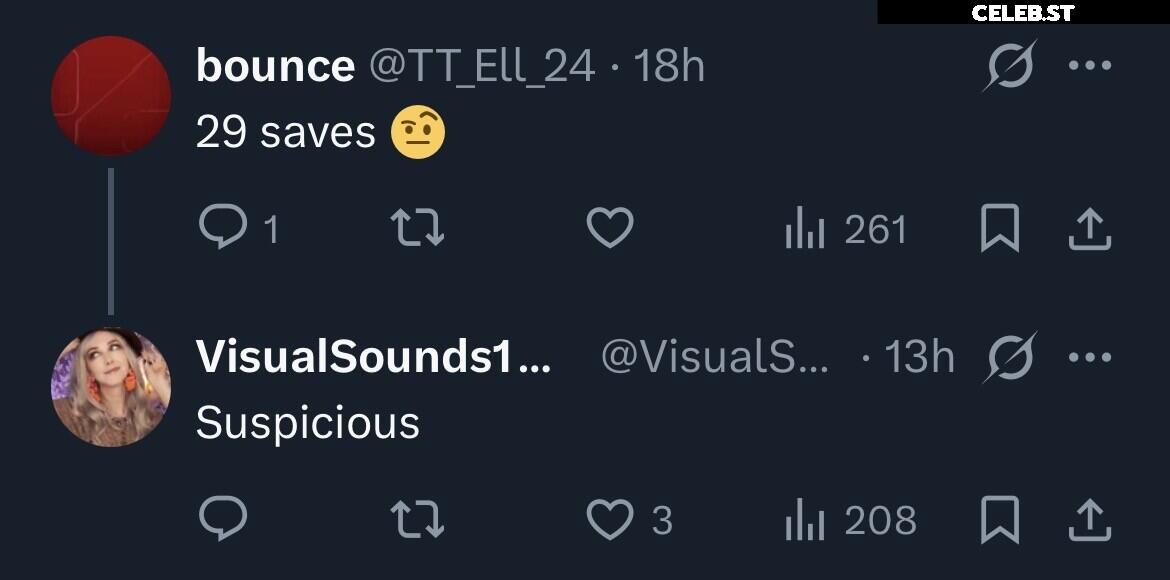View analytics showing 261 views
Viewport: 1170px width, 580px height.
pos(845,229)
